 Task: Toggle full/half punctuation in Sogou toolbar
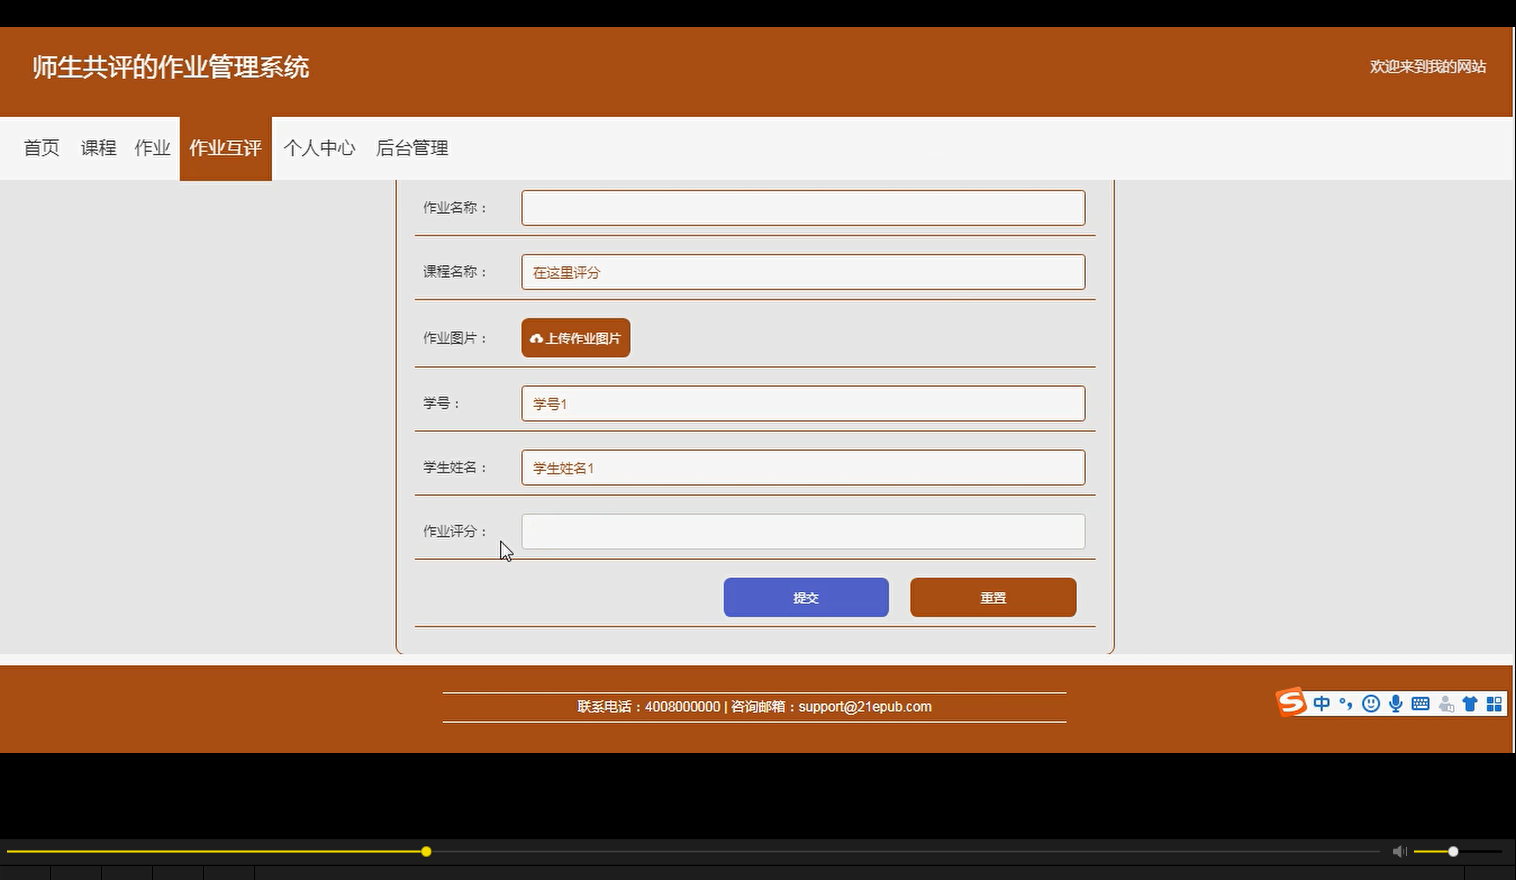[x=1345, y=703]
